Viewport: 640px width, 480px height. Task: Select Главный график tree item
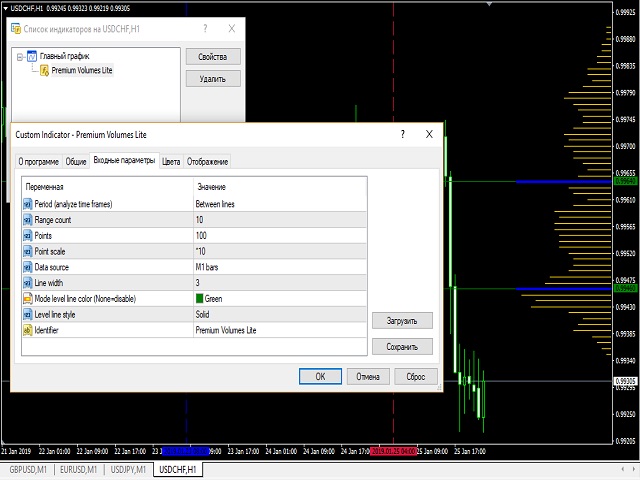tap(64, 56)
